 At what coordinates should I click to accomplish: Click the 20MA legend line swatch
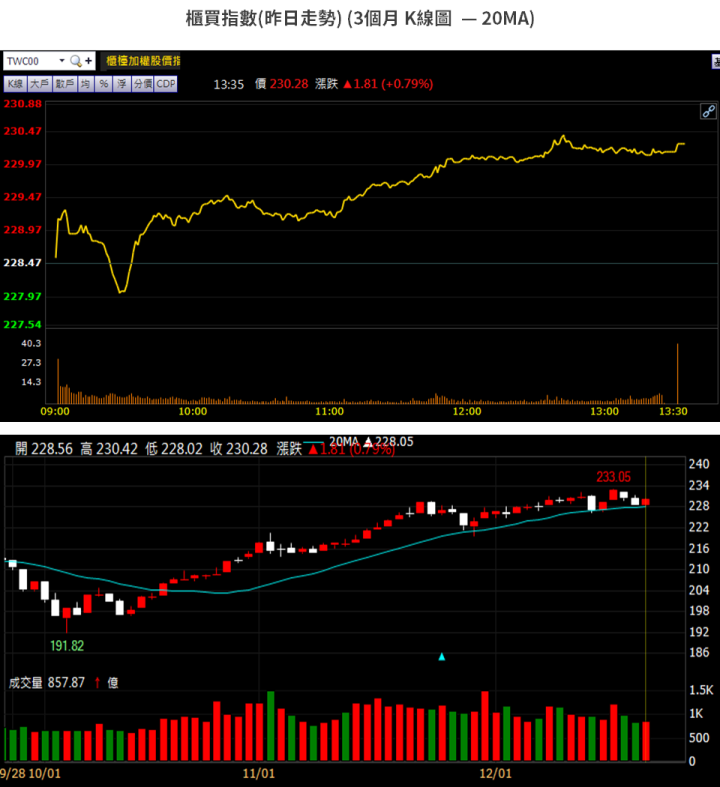click(x=314, y=441)
